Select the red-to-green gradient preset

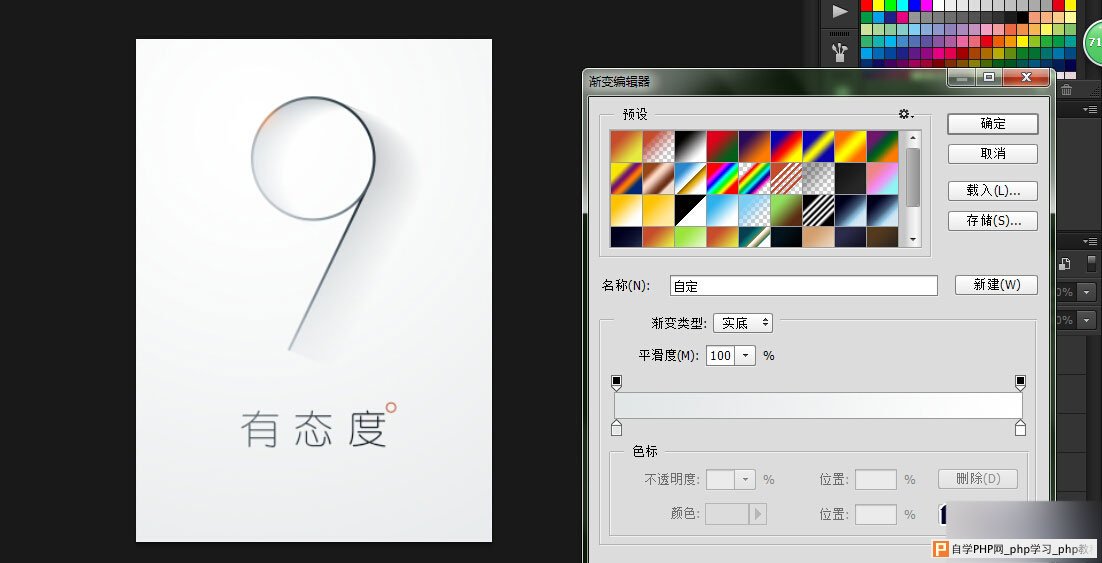pyautogui.click(x=722, y=146)
